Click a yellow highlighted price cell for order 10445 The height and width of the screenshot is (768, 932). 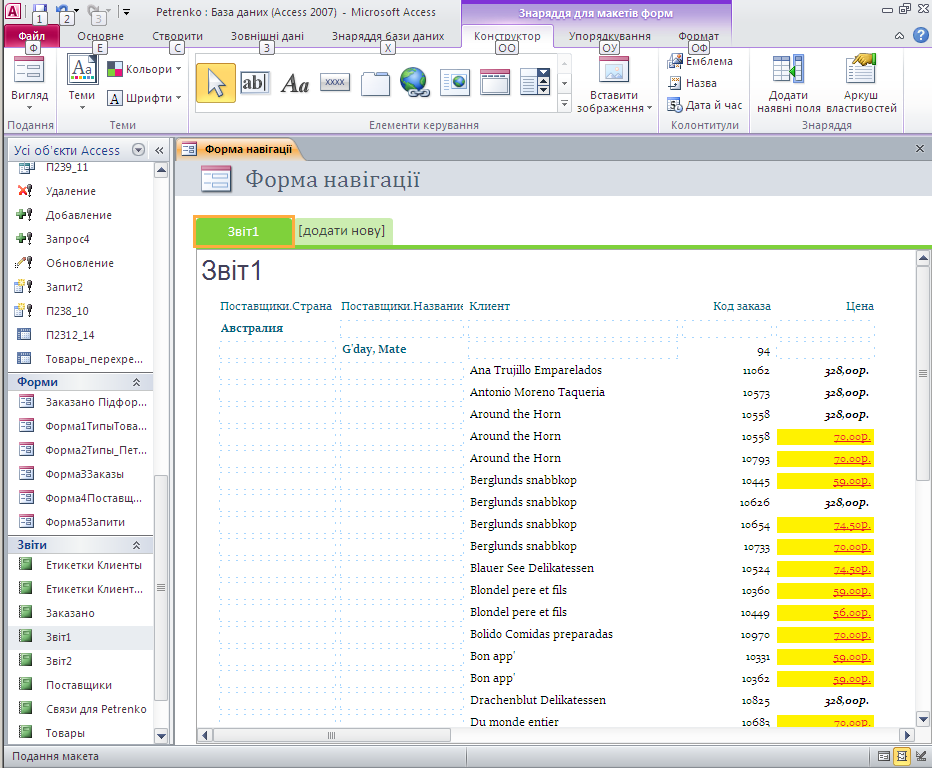pos(825,480)
